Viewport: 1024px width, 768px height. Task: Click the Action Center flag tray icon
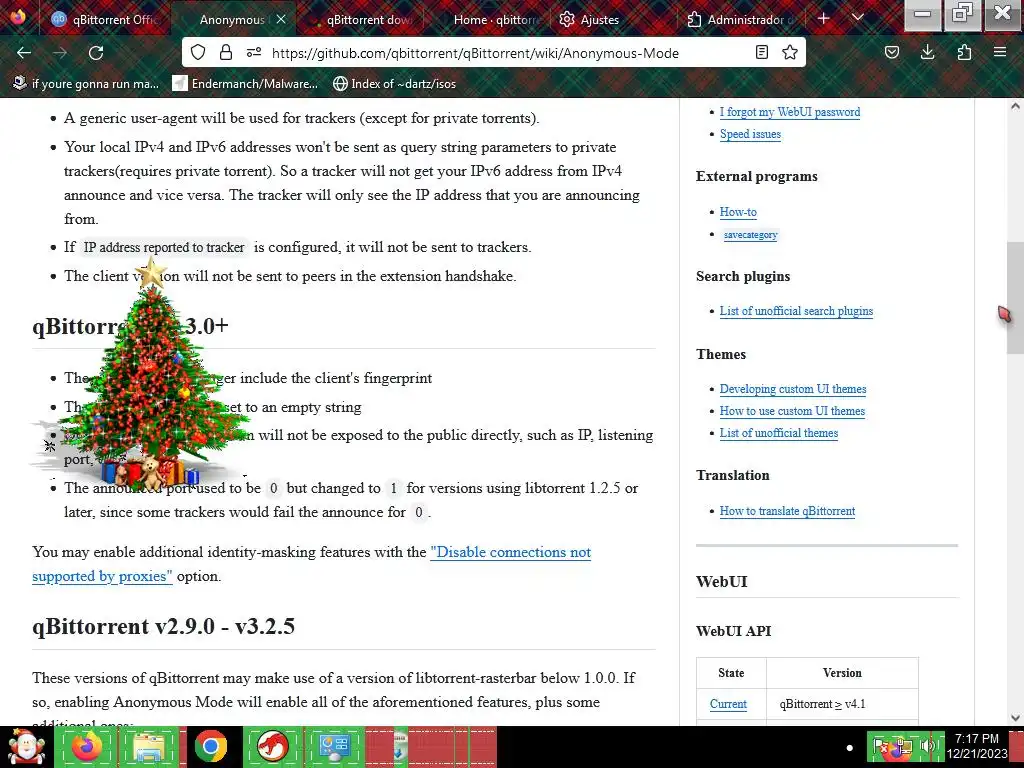tap(881, 746)
